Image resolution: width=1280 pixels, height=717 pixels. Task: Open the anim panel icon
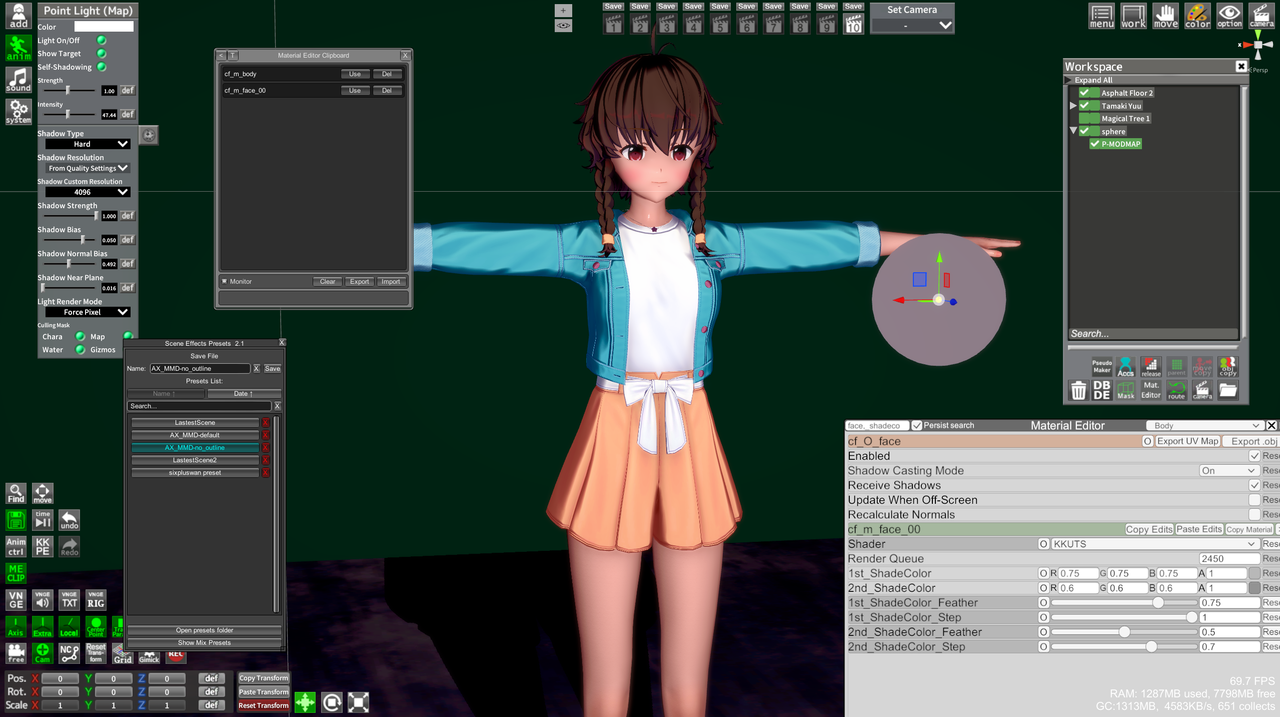click(x=18, y=48)
